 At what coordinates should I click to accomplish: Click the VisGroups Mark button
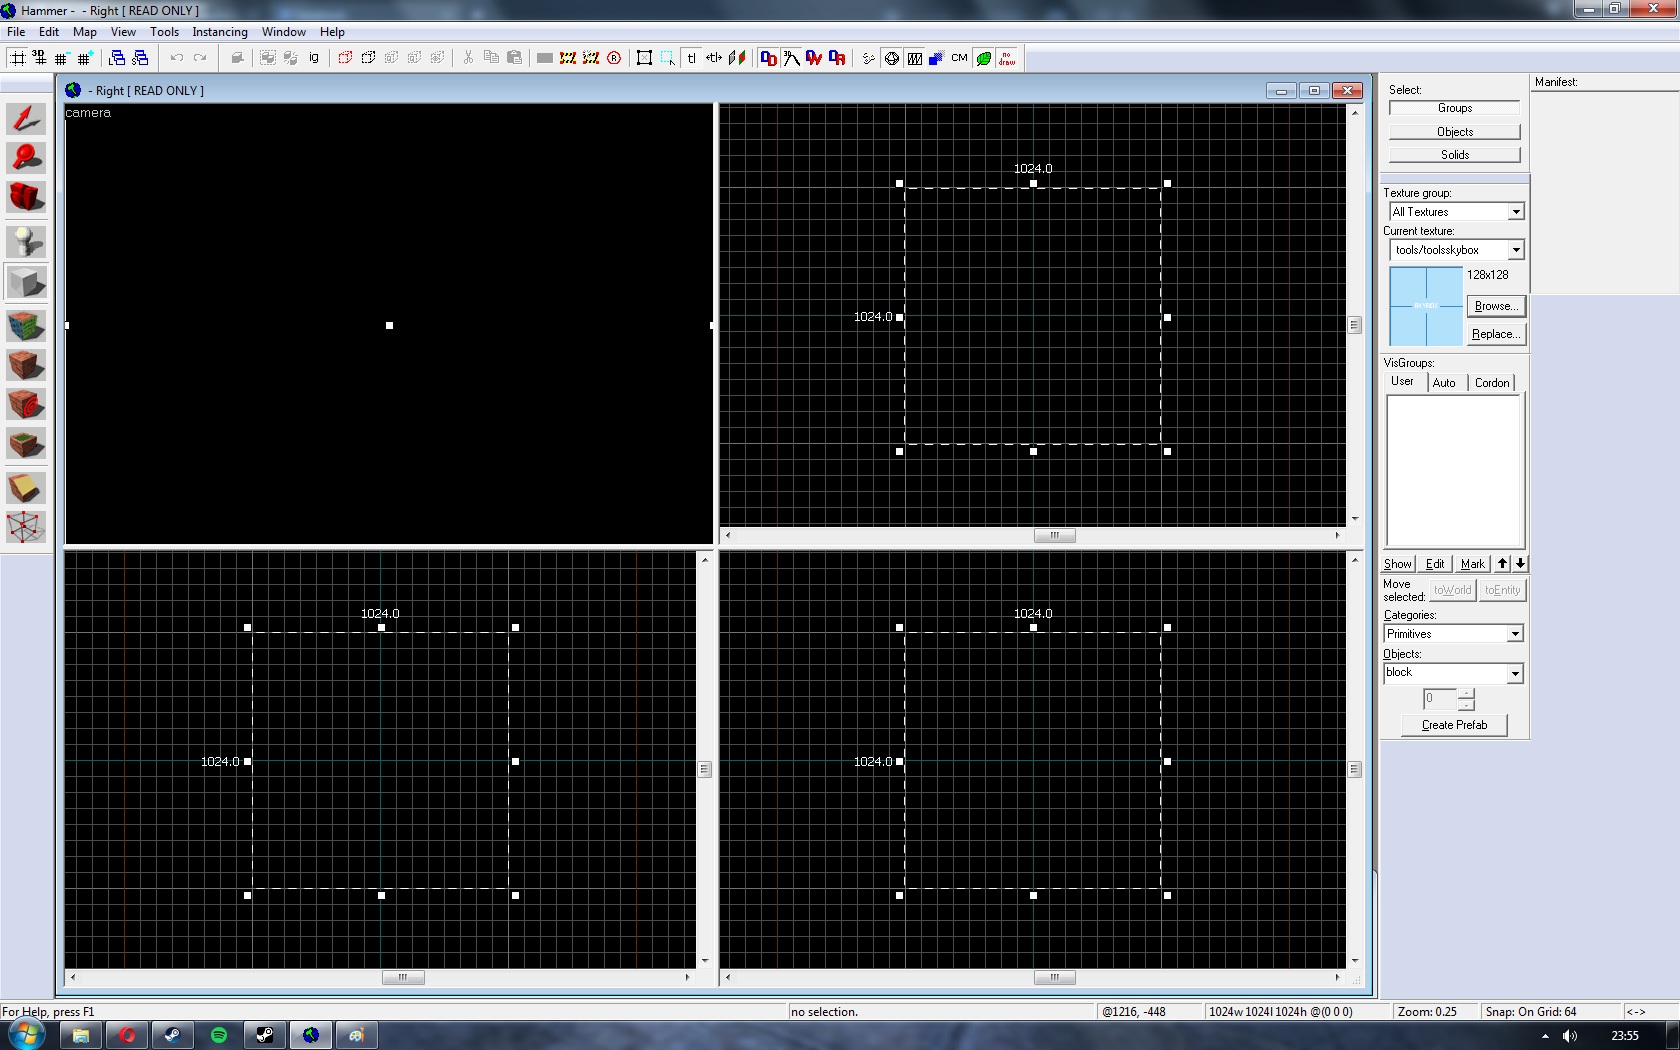tap(1472, 564)
